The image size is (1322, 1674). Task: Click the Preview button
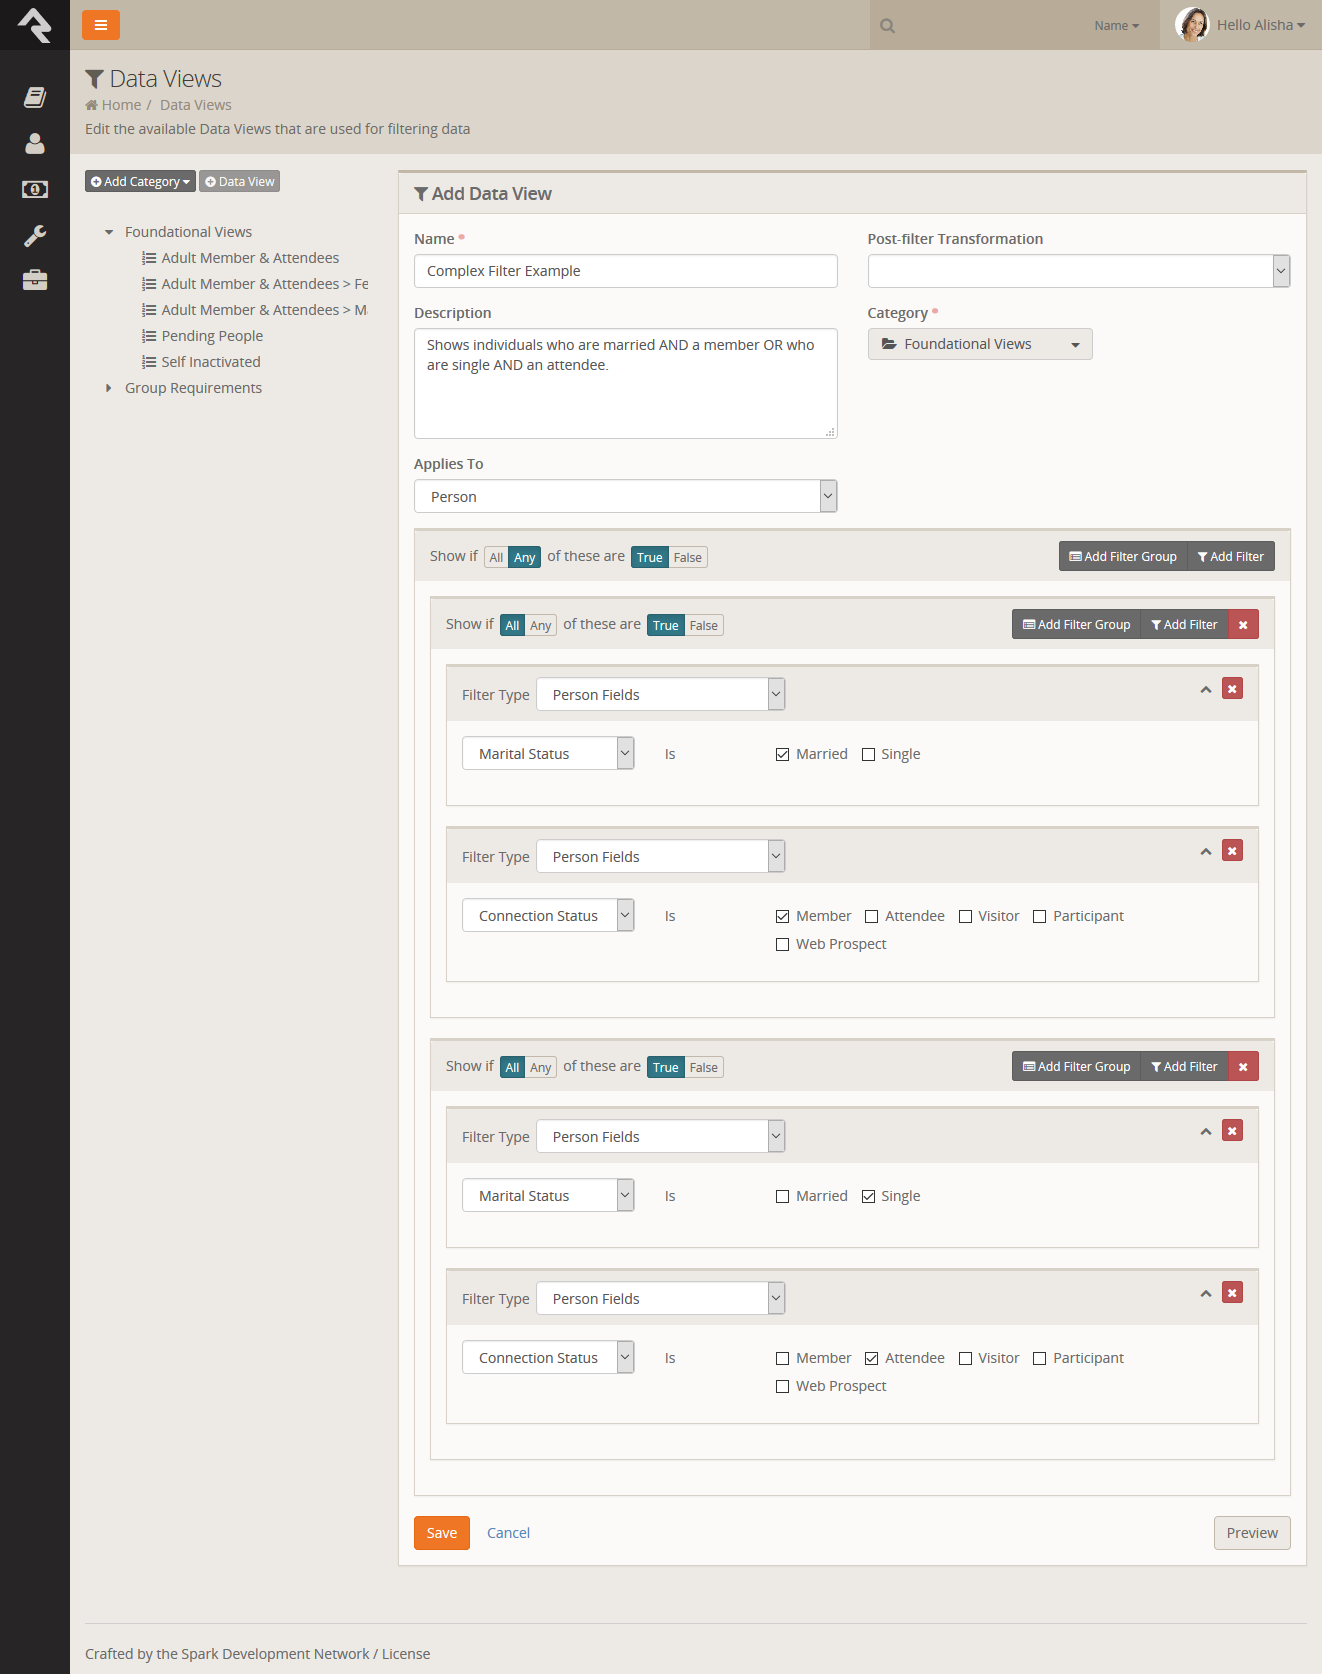tap(1252, 1533)
